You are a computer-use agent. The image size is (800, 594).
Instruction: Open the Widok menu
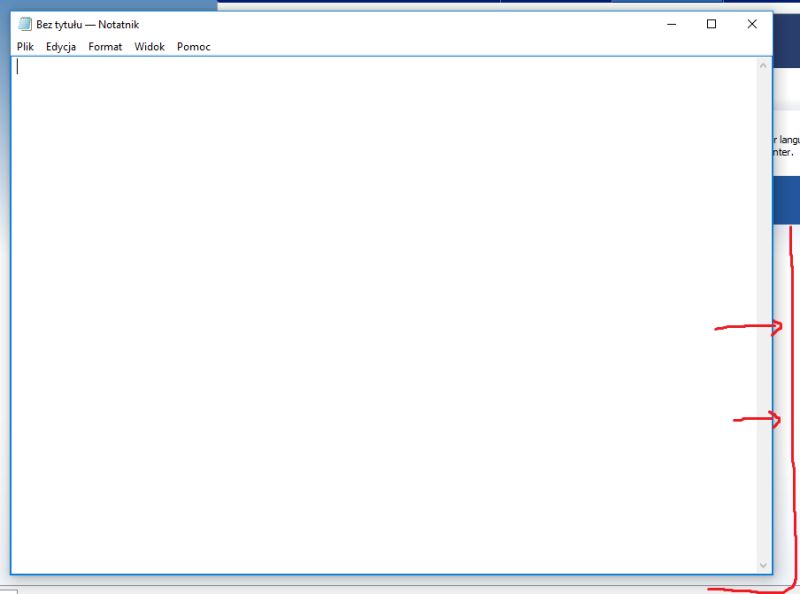click(149, 46)
